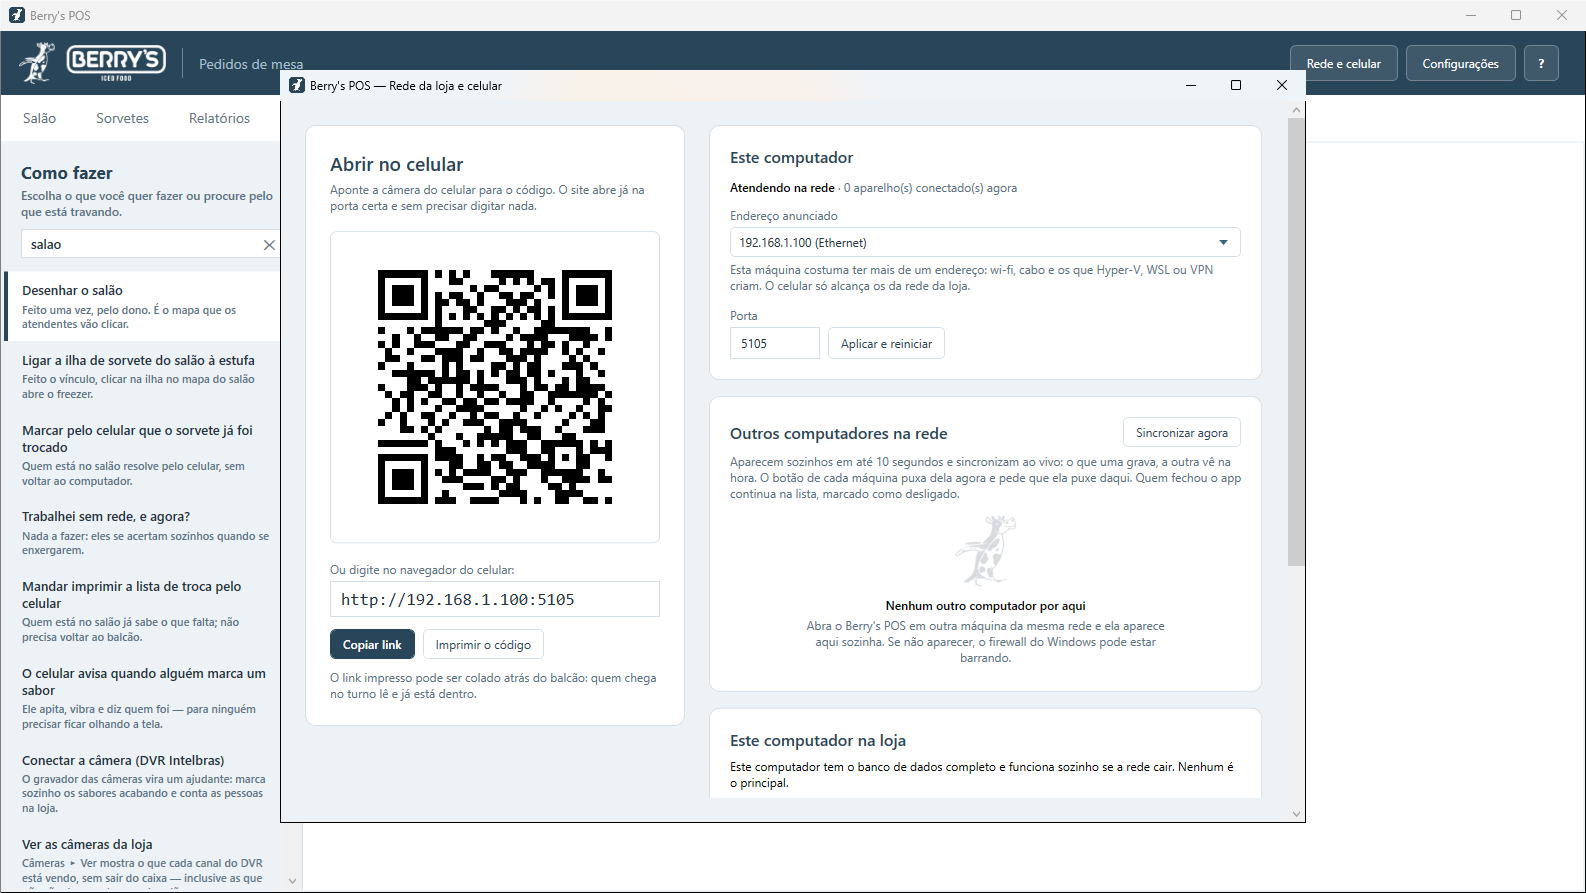Click Sincronizar agora button
1586x893 pixels.
click(1182, 433)
